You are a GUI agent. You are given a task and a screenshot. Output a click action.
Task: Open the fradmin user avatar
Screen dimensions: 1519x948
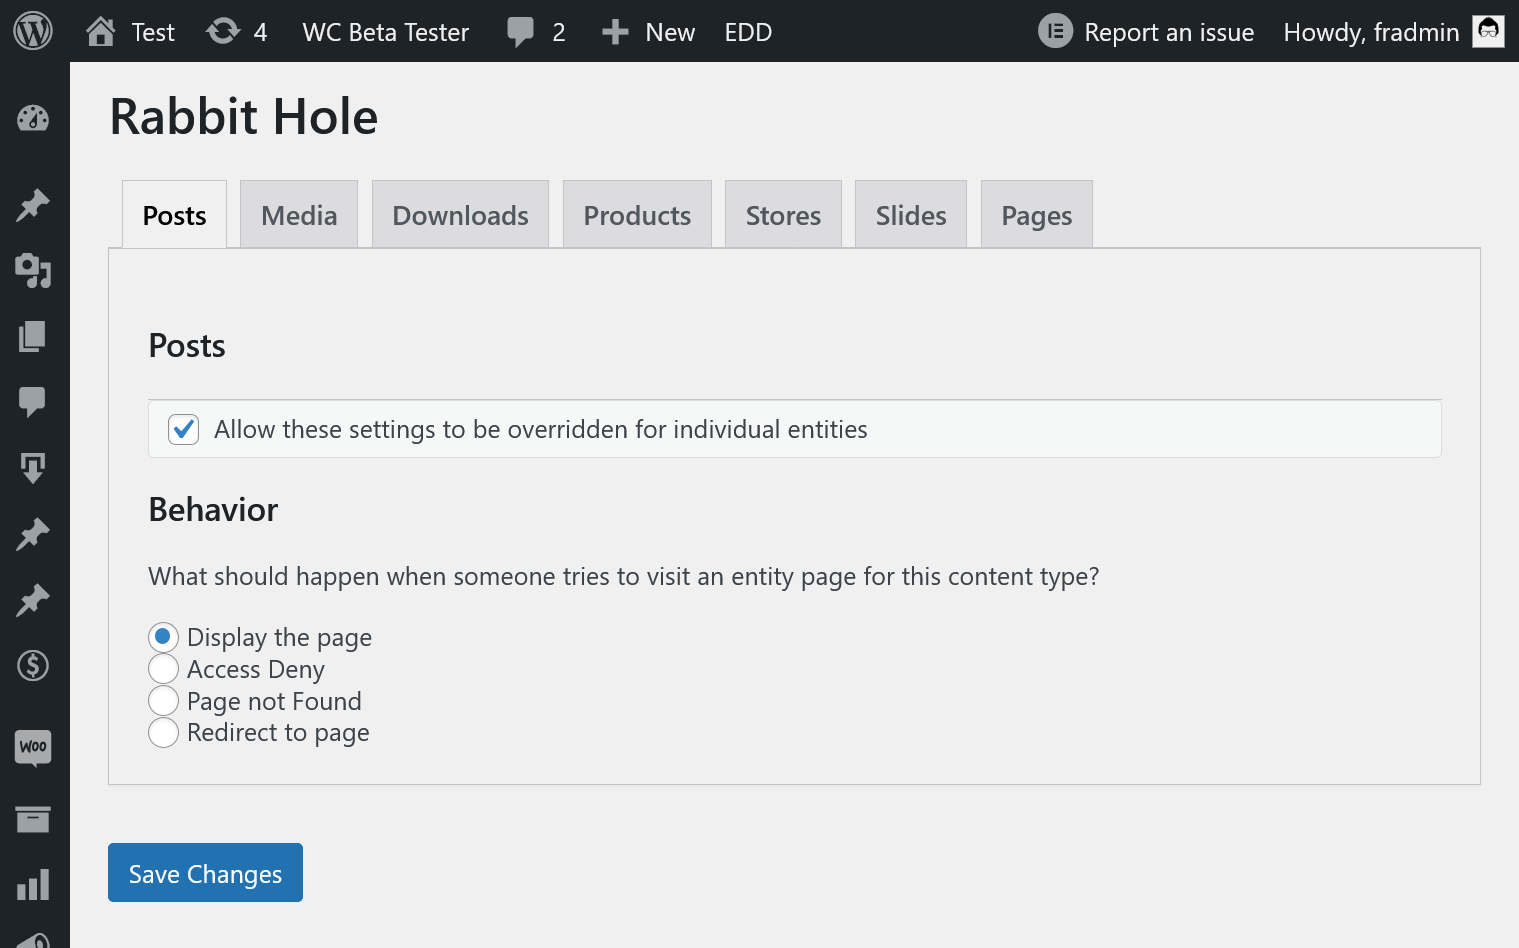coord(1488,31)
